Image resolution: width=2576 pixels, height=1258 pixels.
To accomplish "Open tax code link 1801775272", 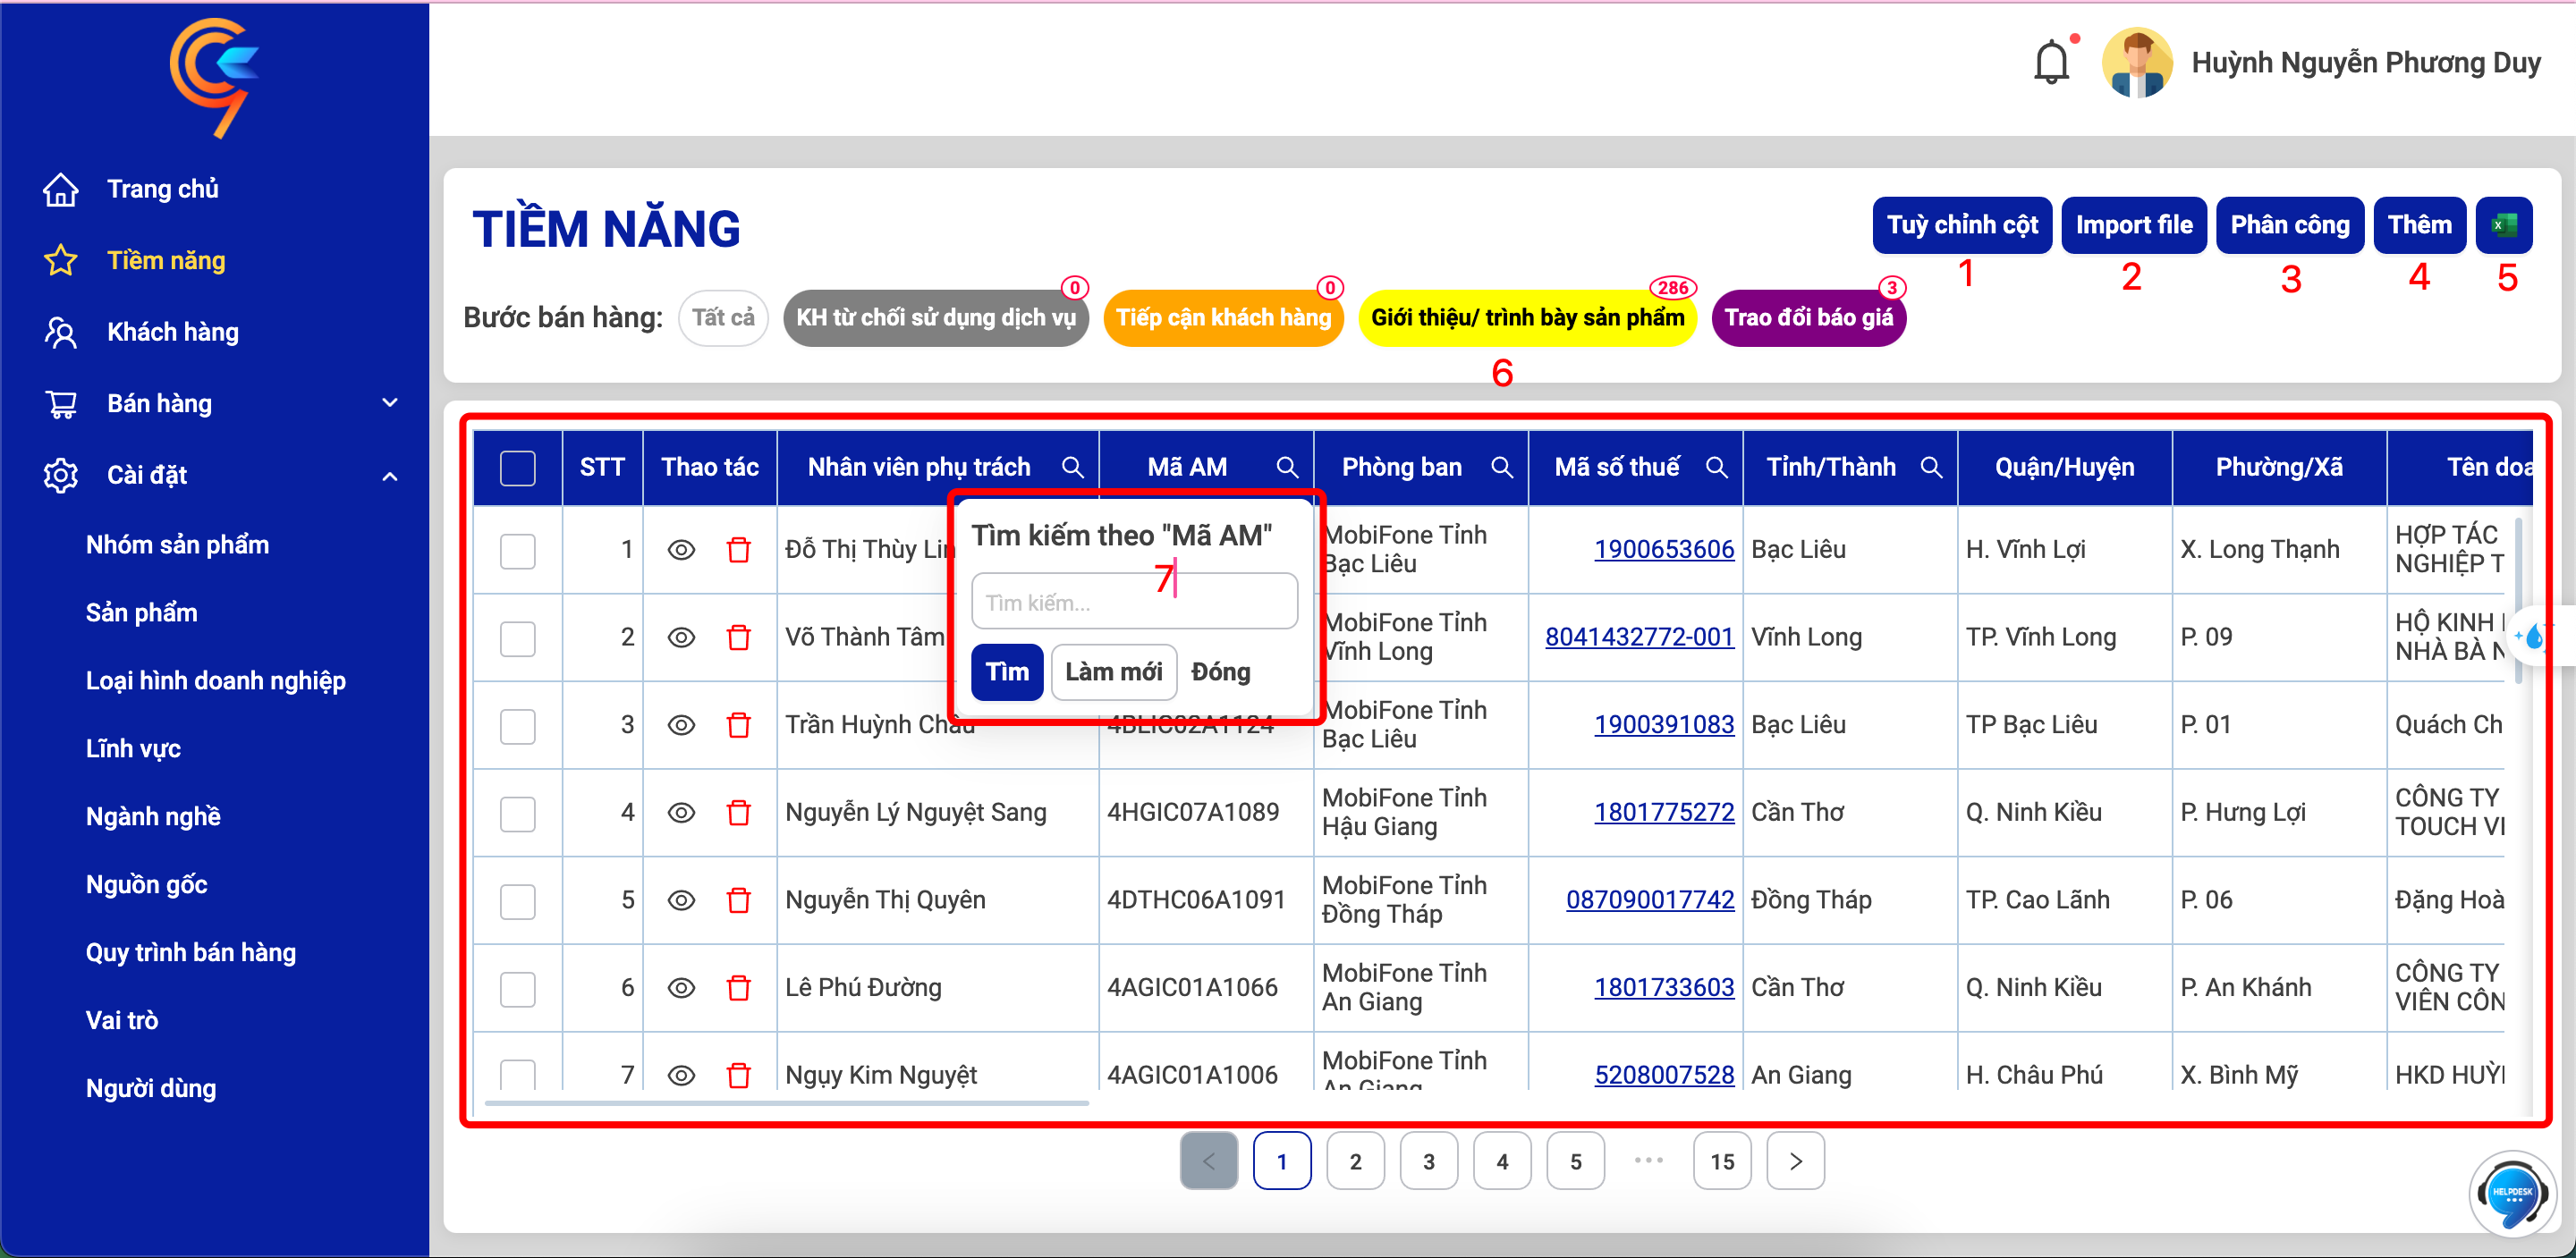I will (x=1663, y=813).
